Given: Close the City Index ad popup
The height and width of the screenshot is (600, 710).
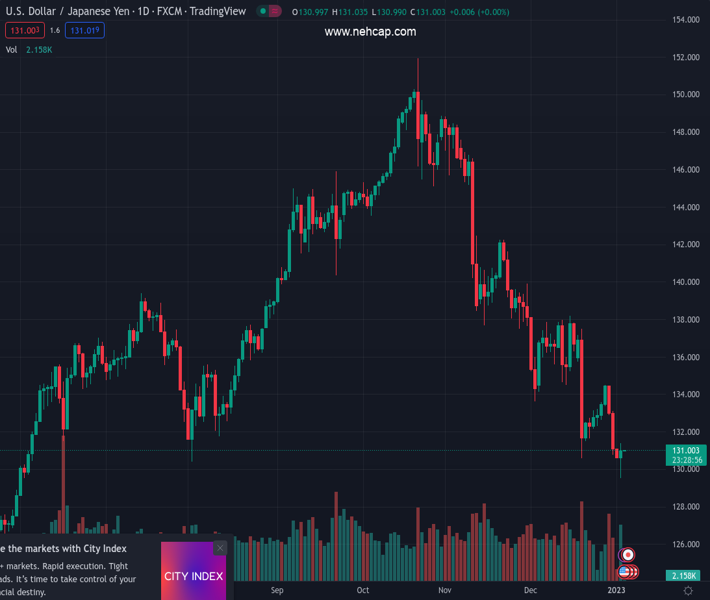Looking at the screenshot, I should (x=220, y=548).
